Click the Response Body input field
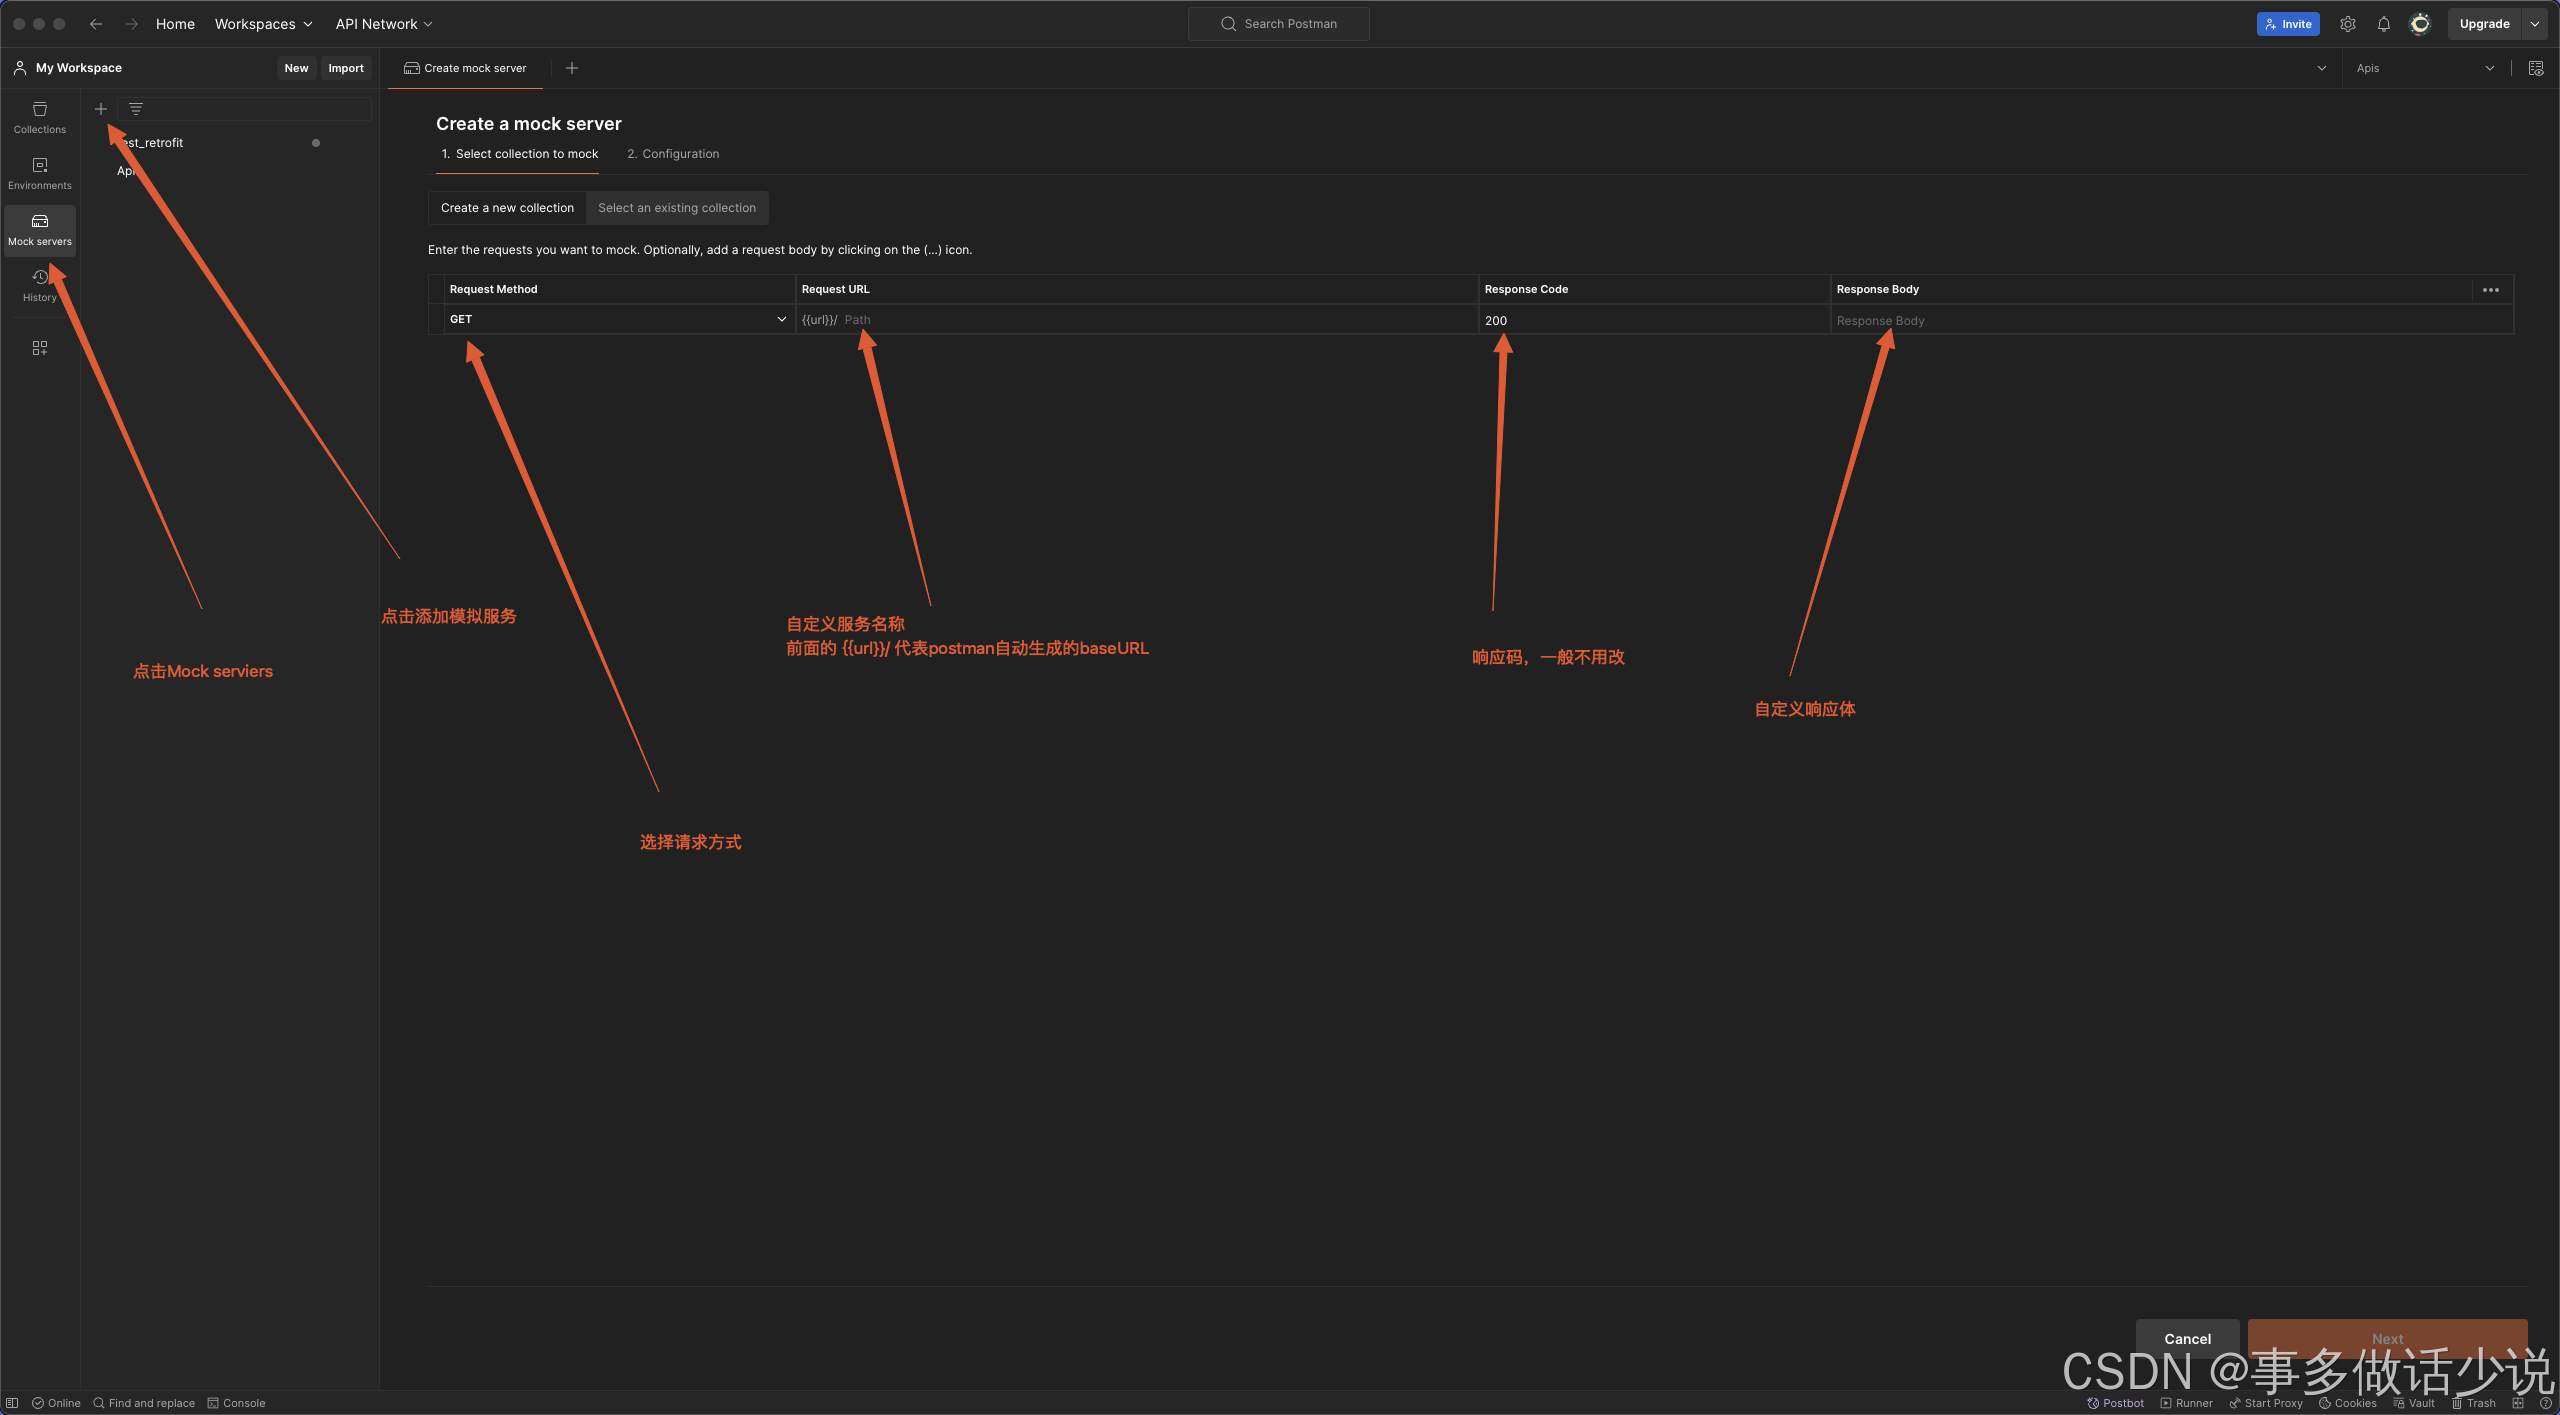This screenshot has width=2560, height=1415. 2161,319
